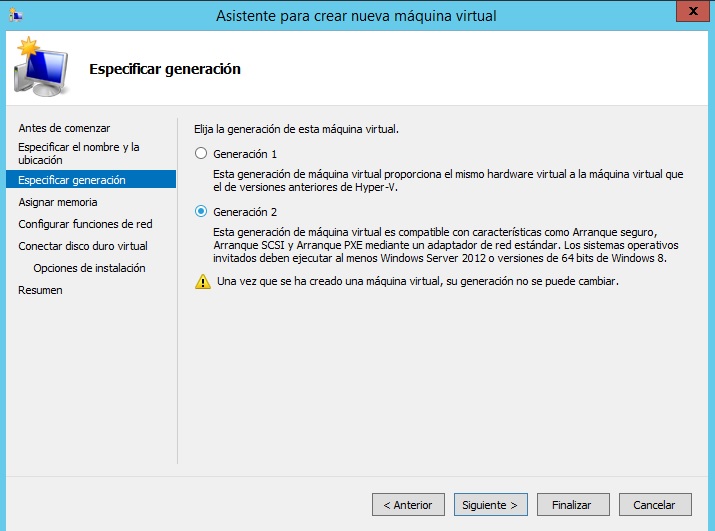
Task: Select the highlighted Especificar generación step
Action: coord(72,180)
